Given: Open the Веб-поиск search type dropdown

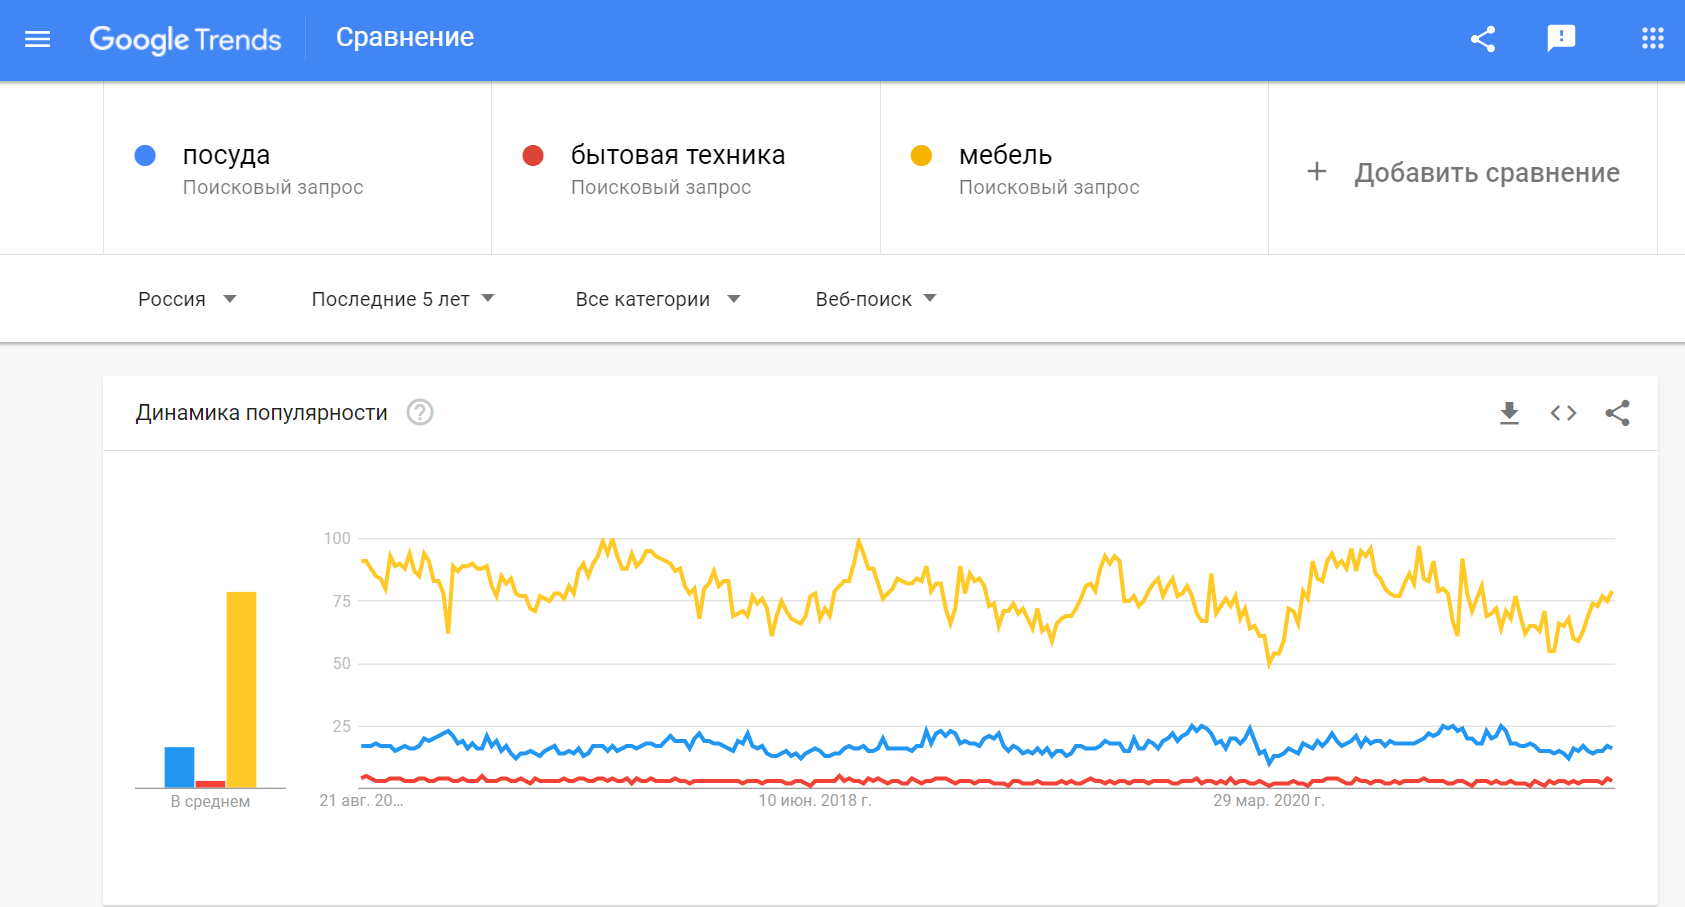Looking at the screenshot, I should [876, 299].
